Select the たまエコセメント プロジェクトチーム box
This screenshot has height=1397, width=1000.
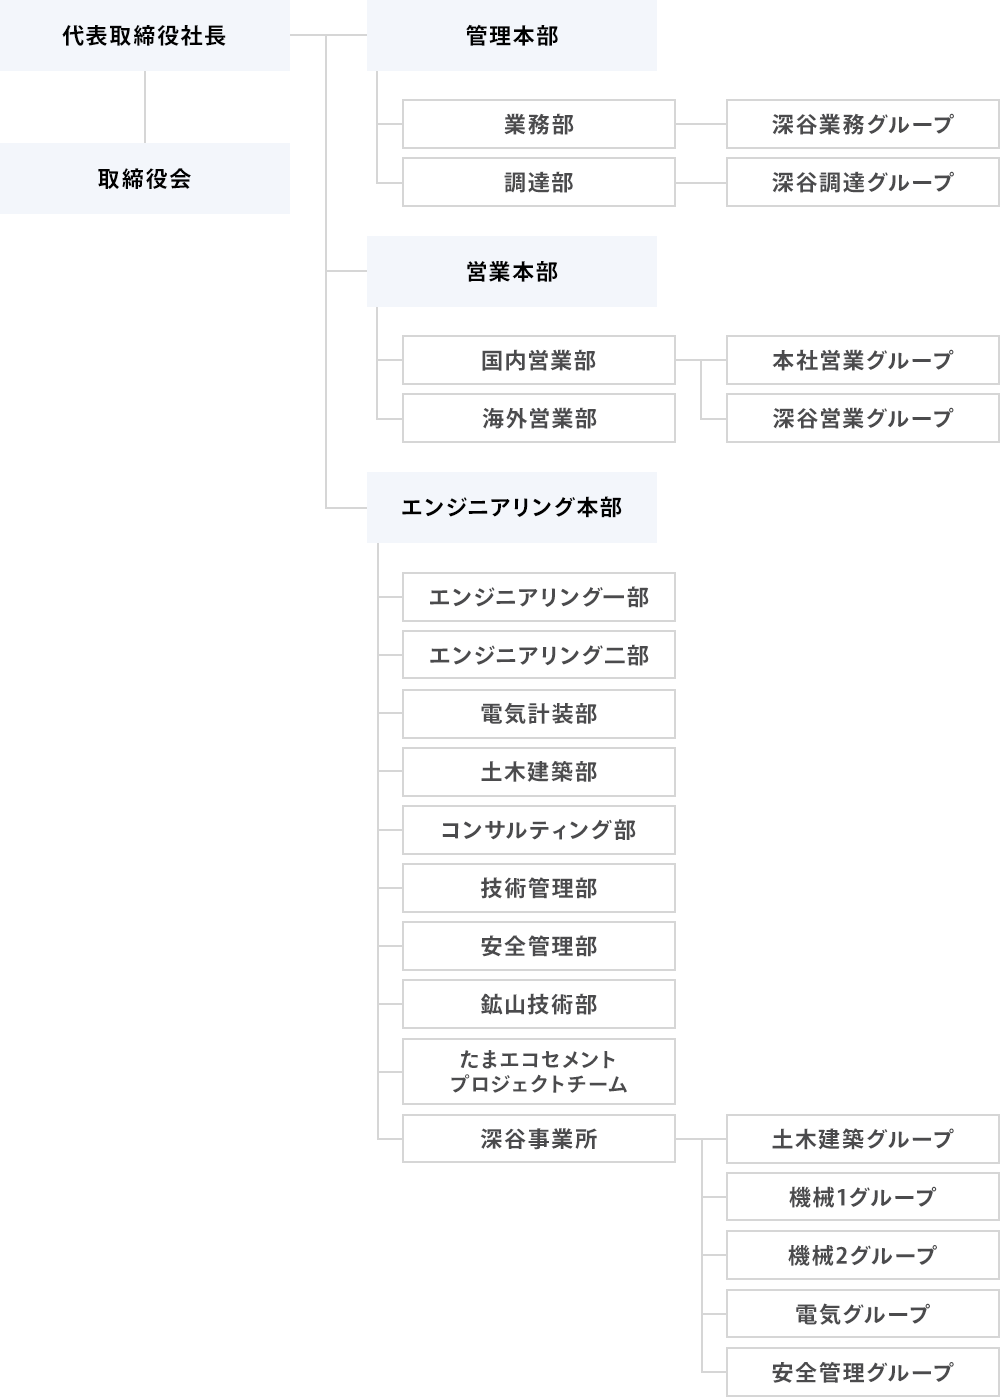tap(538, 1072)
